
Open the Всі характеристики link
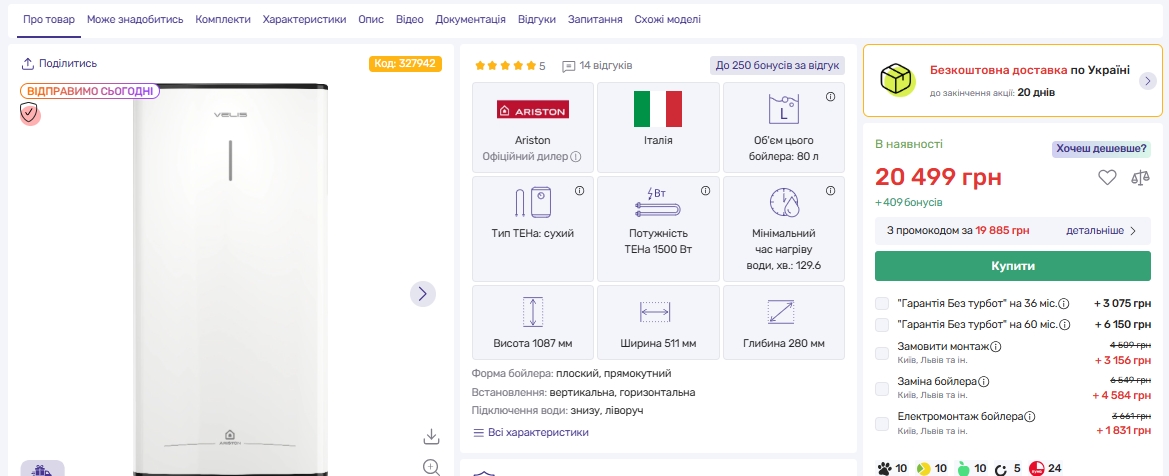531,433
